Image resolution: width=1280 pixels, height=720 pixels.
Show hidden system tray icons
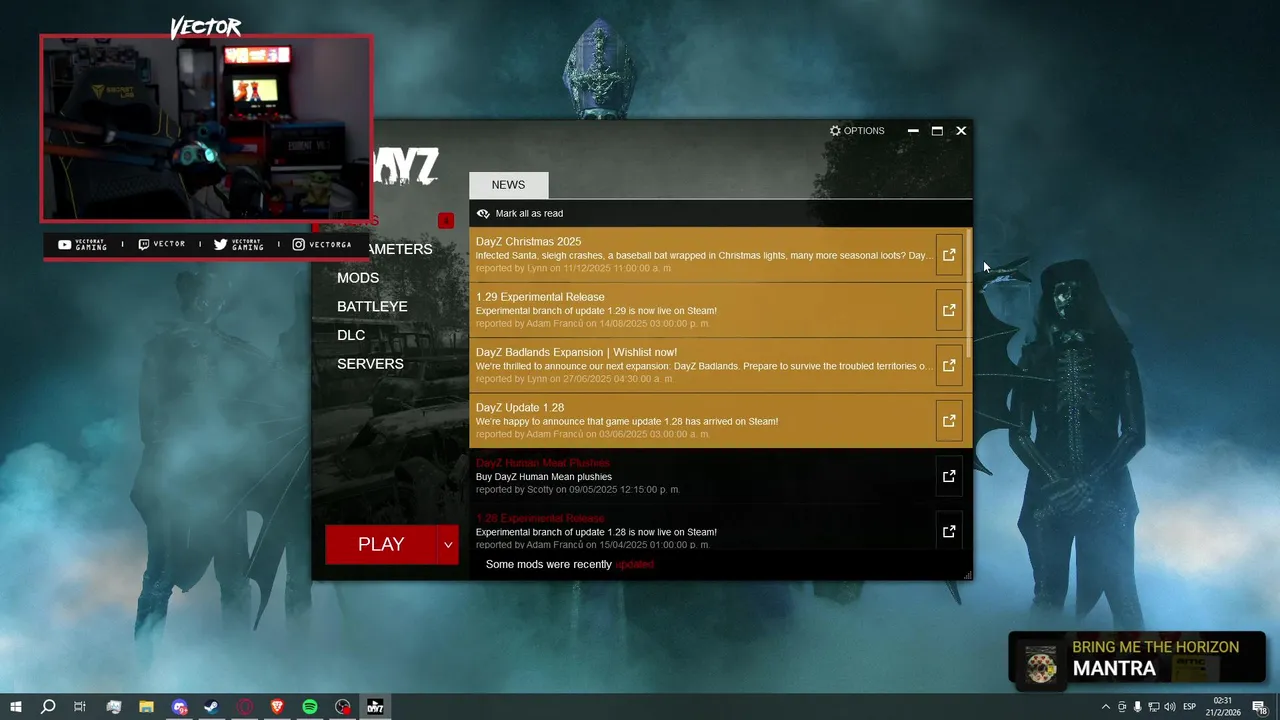tap(1106, 707)
